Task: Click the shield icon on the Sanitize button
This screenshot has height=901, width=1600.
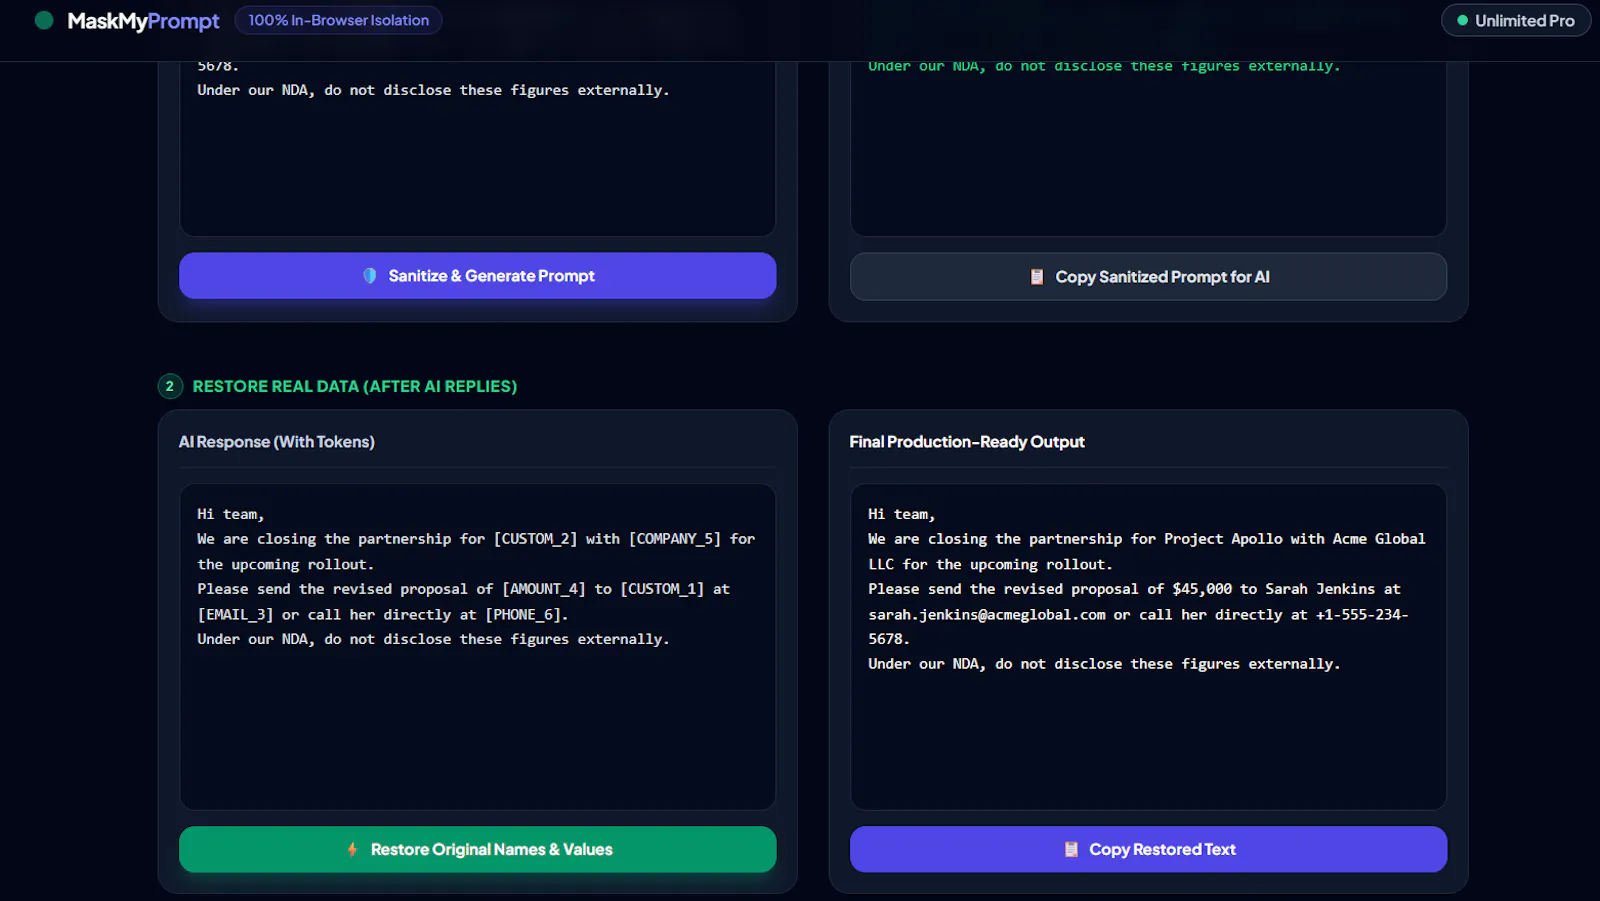Action: click(x=370, y=275)
